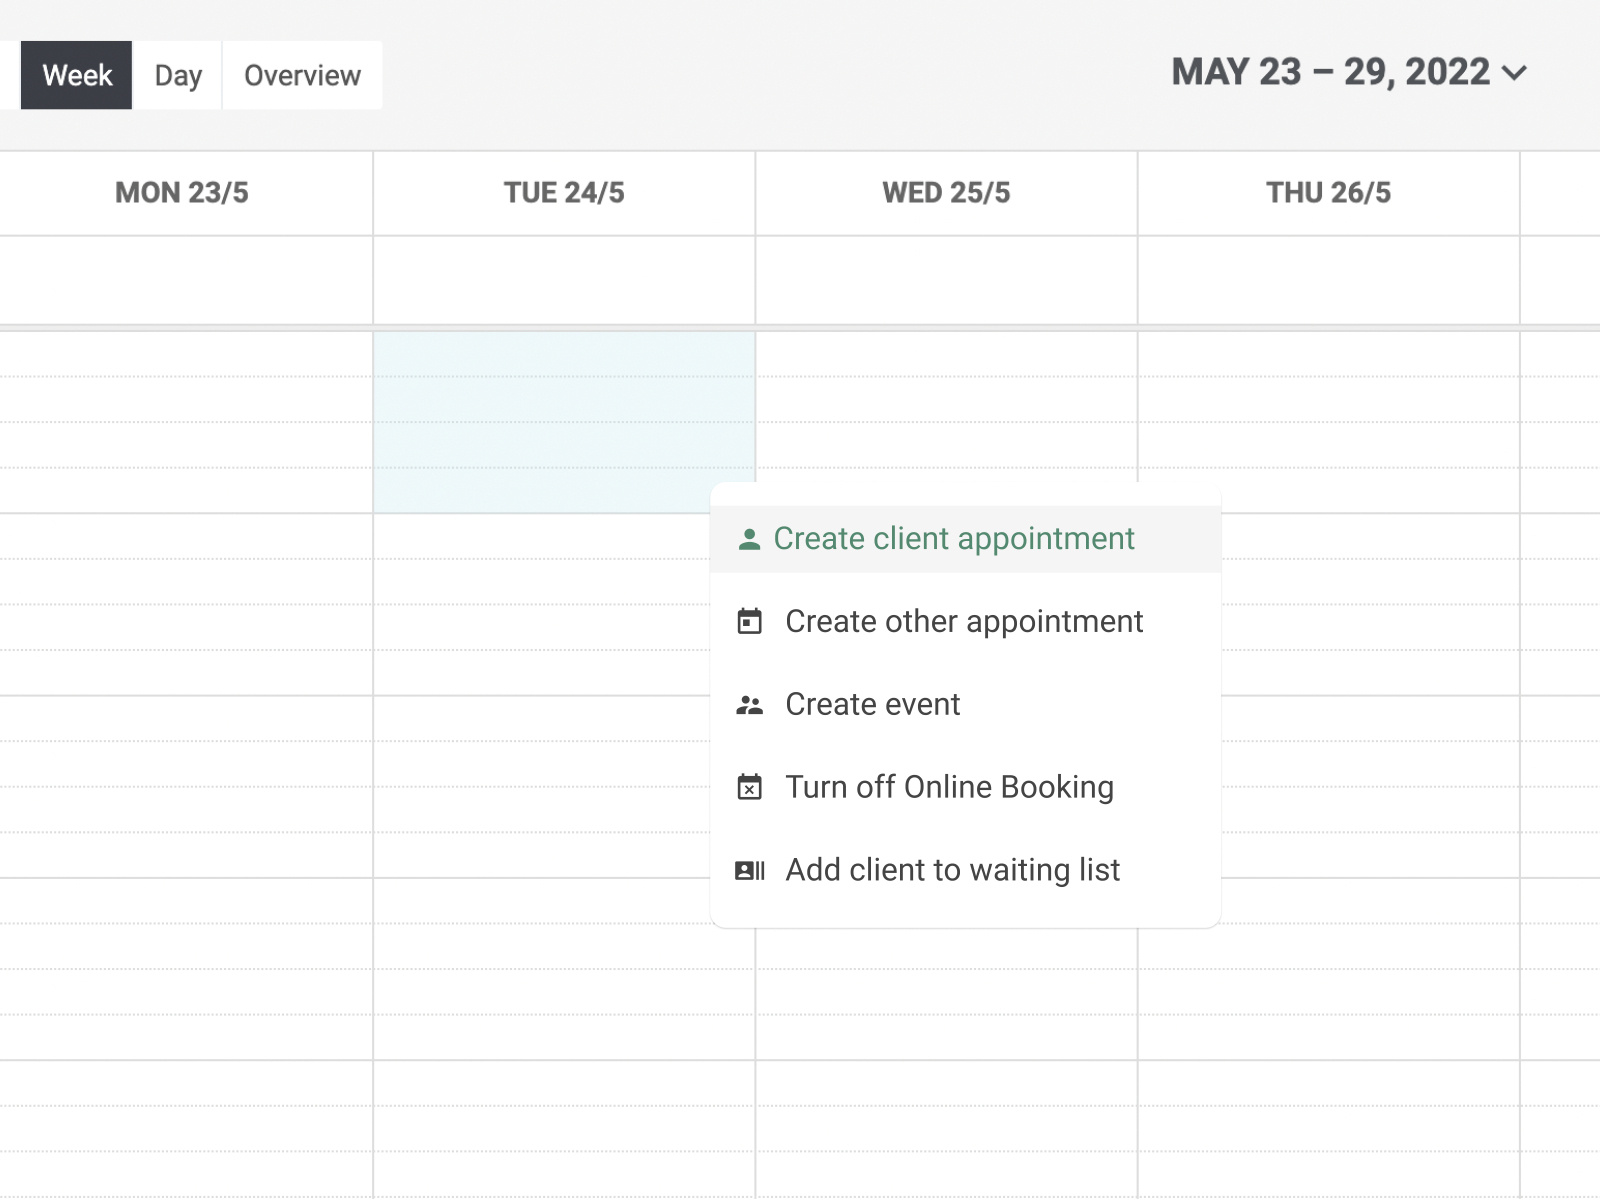Click the group icon beside Create event
The width and height of the screenshot is (1600, 1200).
[x=749, y=705]
